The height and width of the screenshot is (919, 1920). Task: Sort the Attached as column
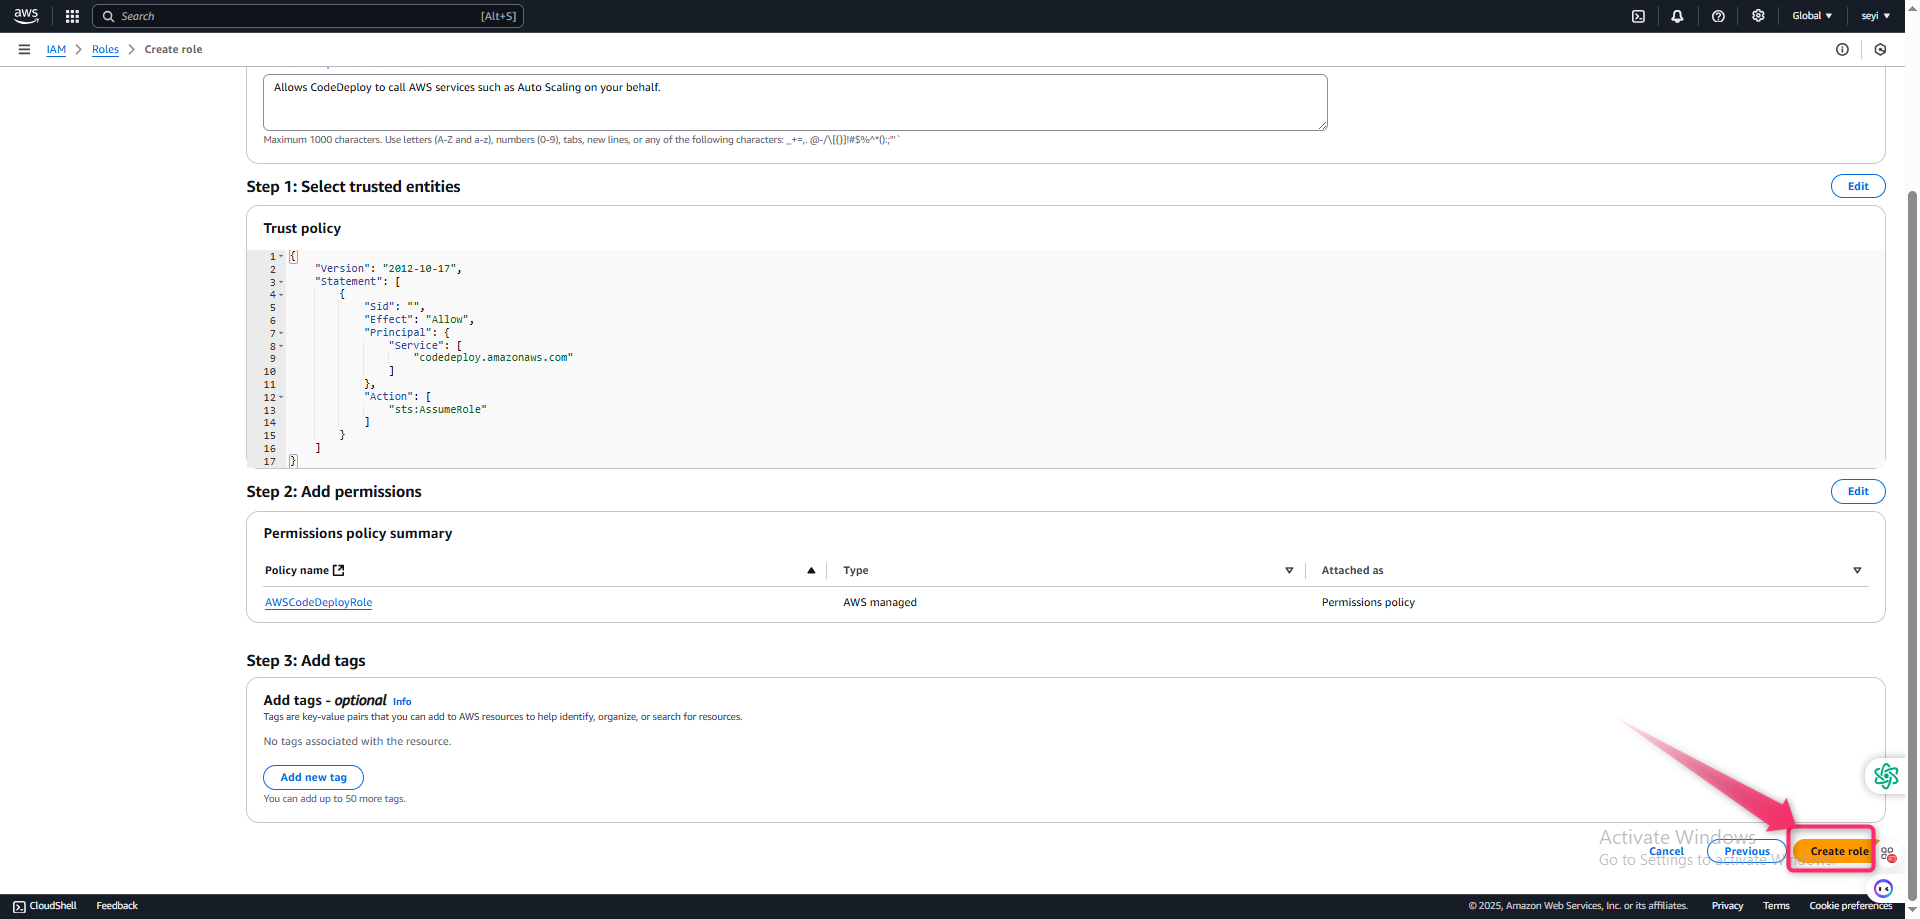pos(1857,570)
